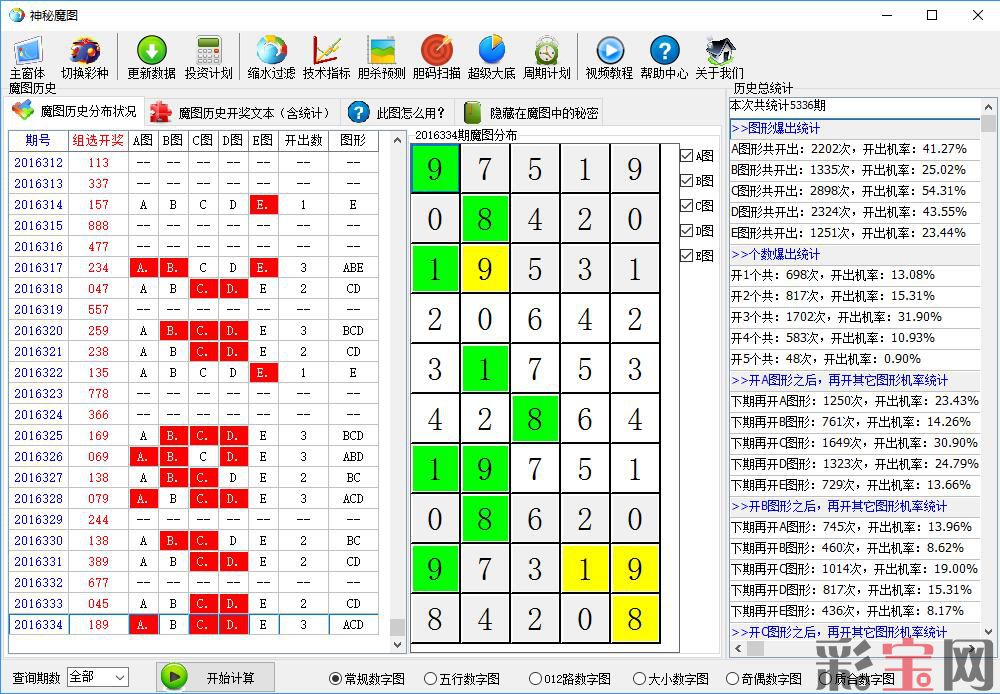
Task: Open the 胆码扫描 target icon
Action: pos(437,57)
